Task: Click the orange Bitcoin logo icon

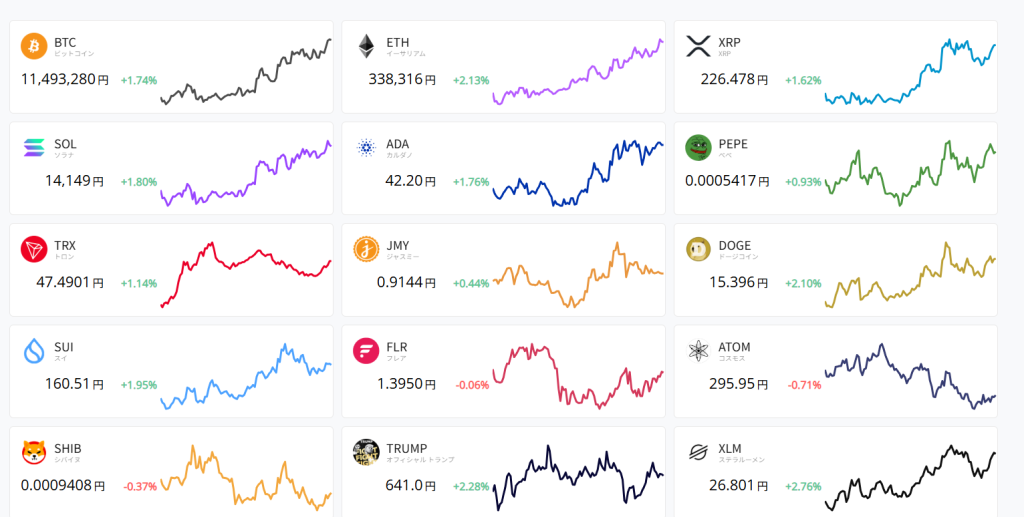Action: pyautogui.click(x=34, y=46)
